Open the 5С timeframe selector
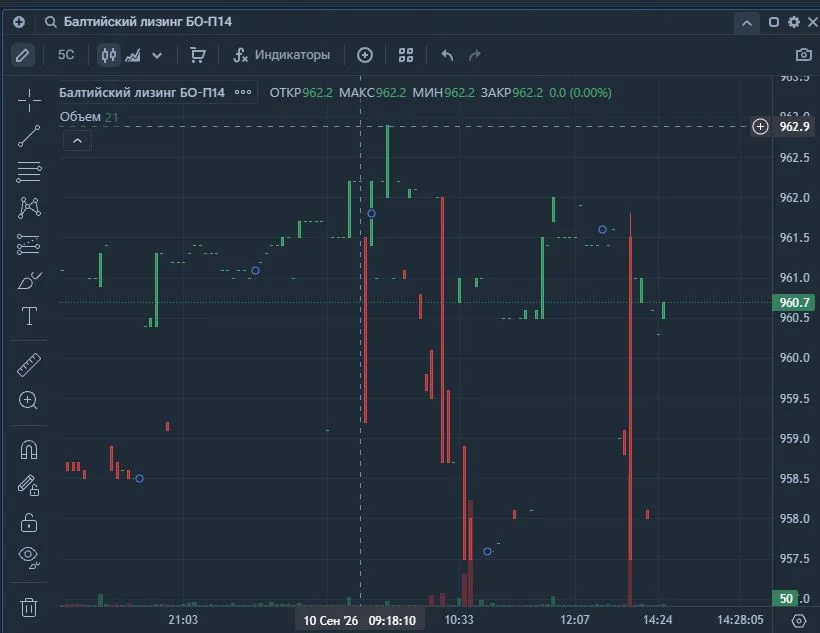 66,55
